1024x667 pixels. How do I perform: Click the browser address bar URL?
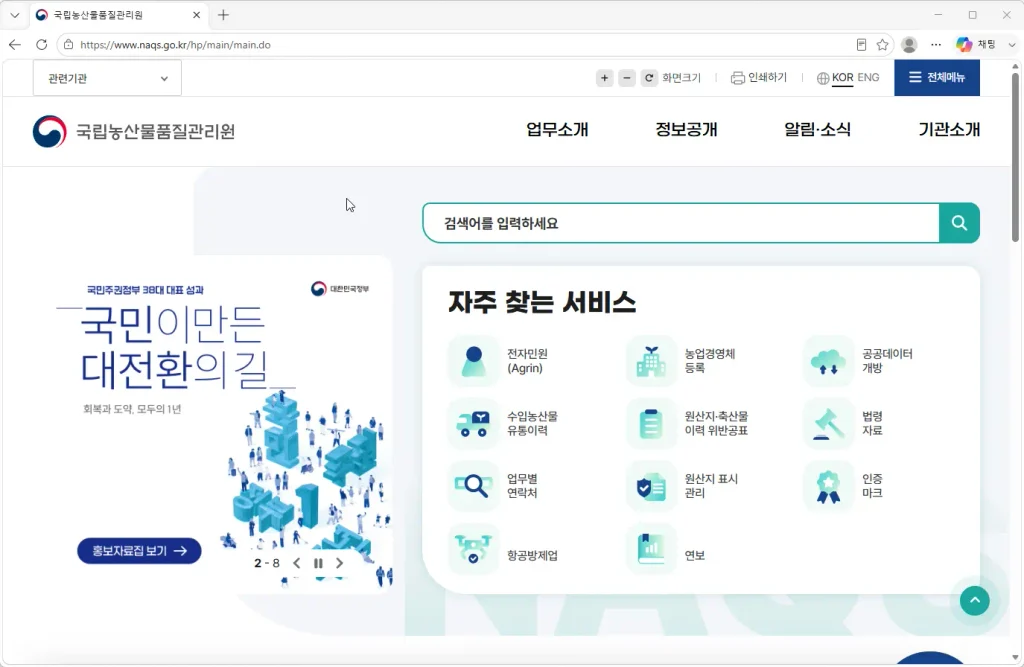(175, 44)
